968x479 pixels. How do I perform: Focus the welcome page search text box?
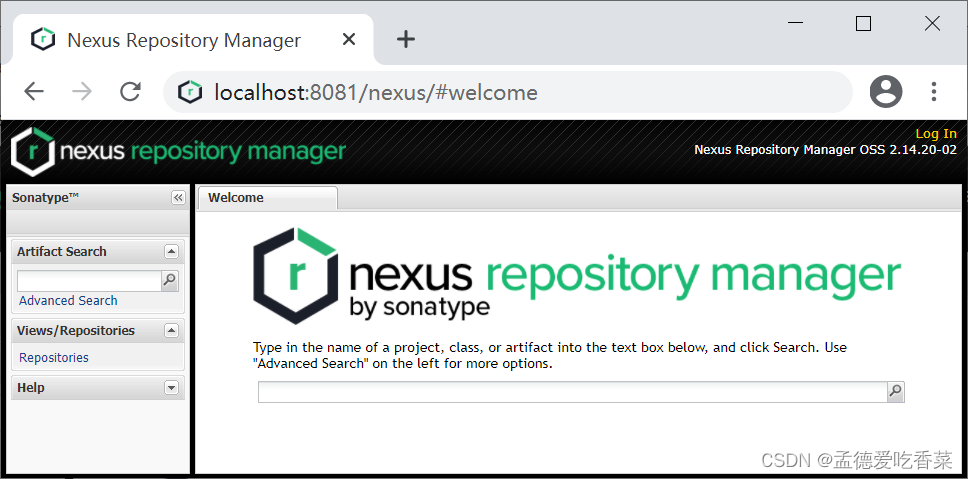coord(572,391)
